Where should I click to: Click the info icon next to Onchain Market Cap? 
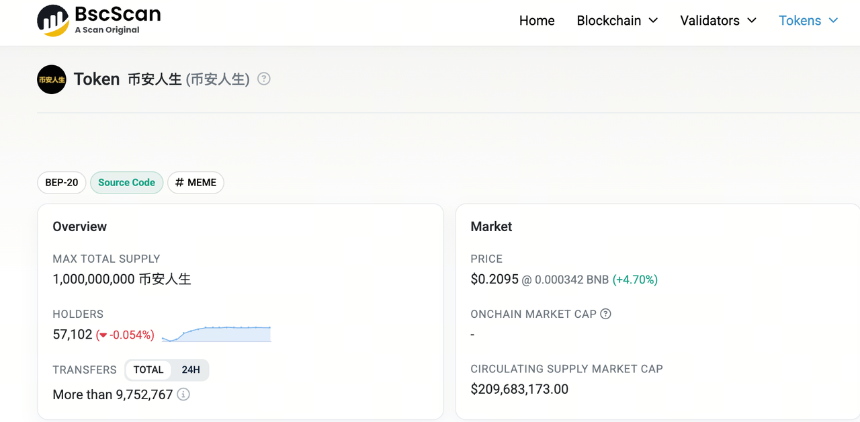coord(606,314)
